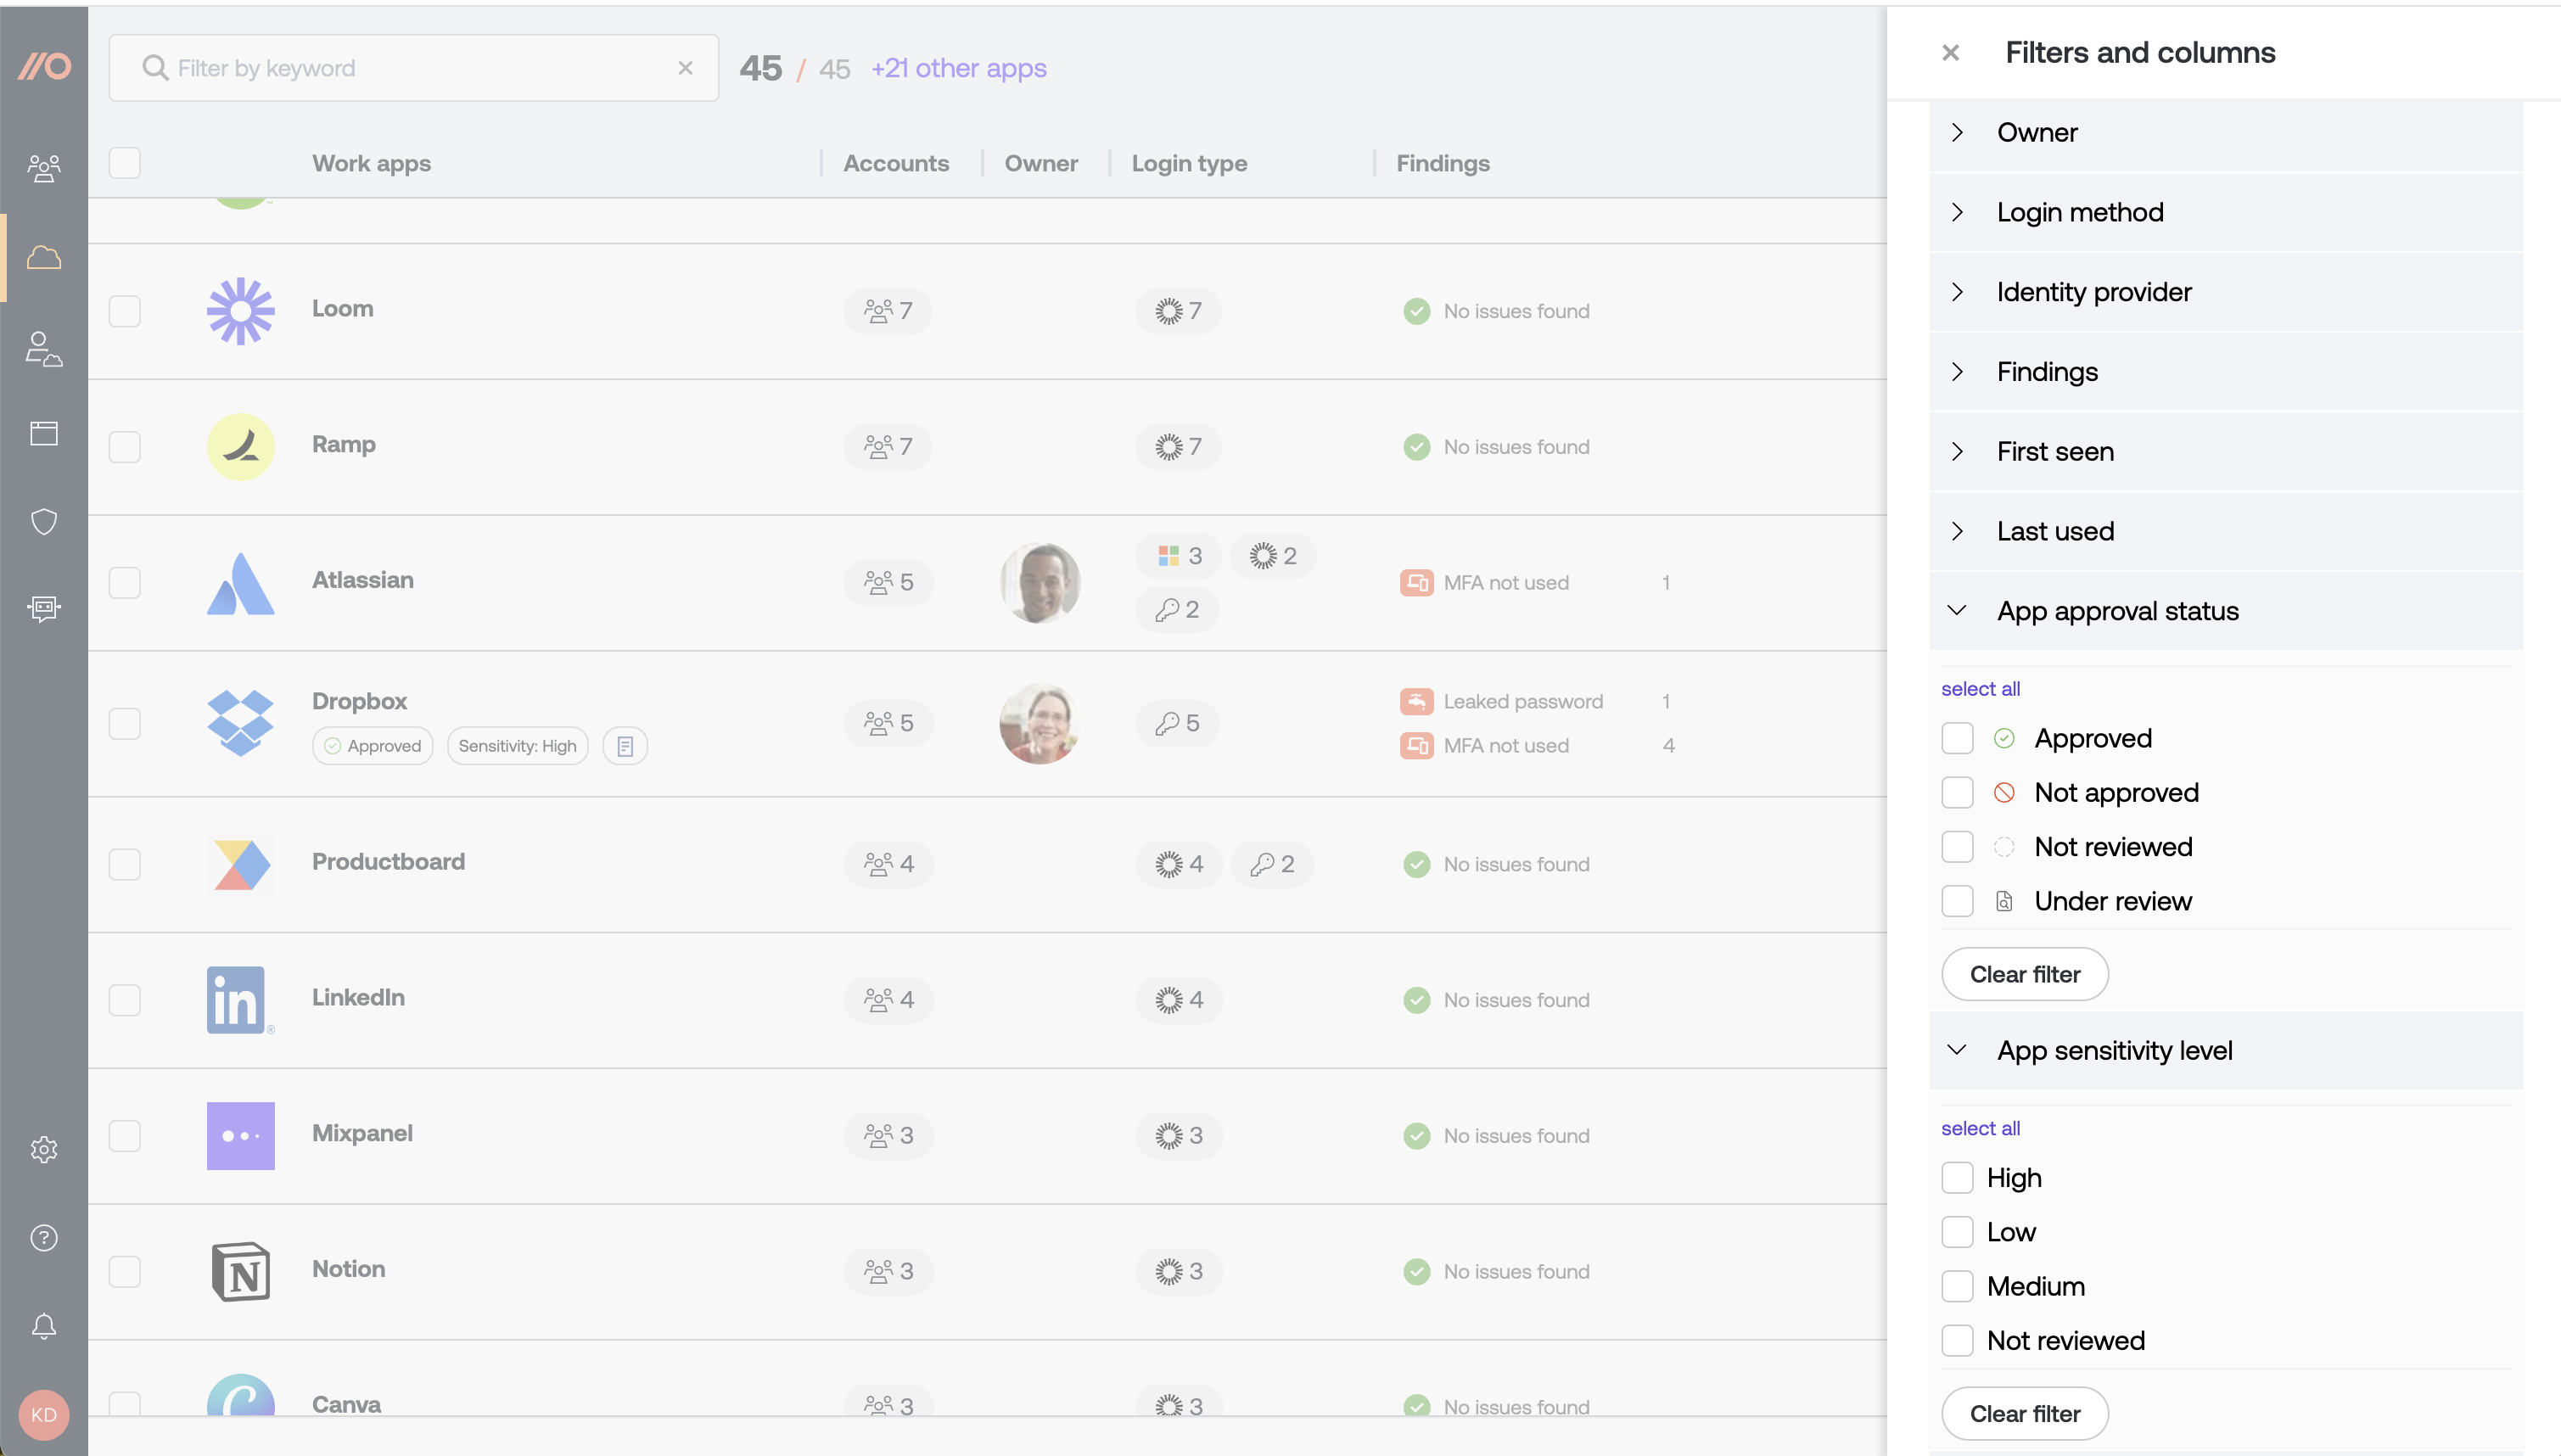Click the LinkedIn app icon

[x=238, y=999]
